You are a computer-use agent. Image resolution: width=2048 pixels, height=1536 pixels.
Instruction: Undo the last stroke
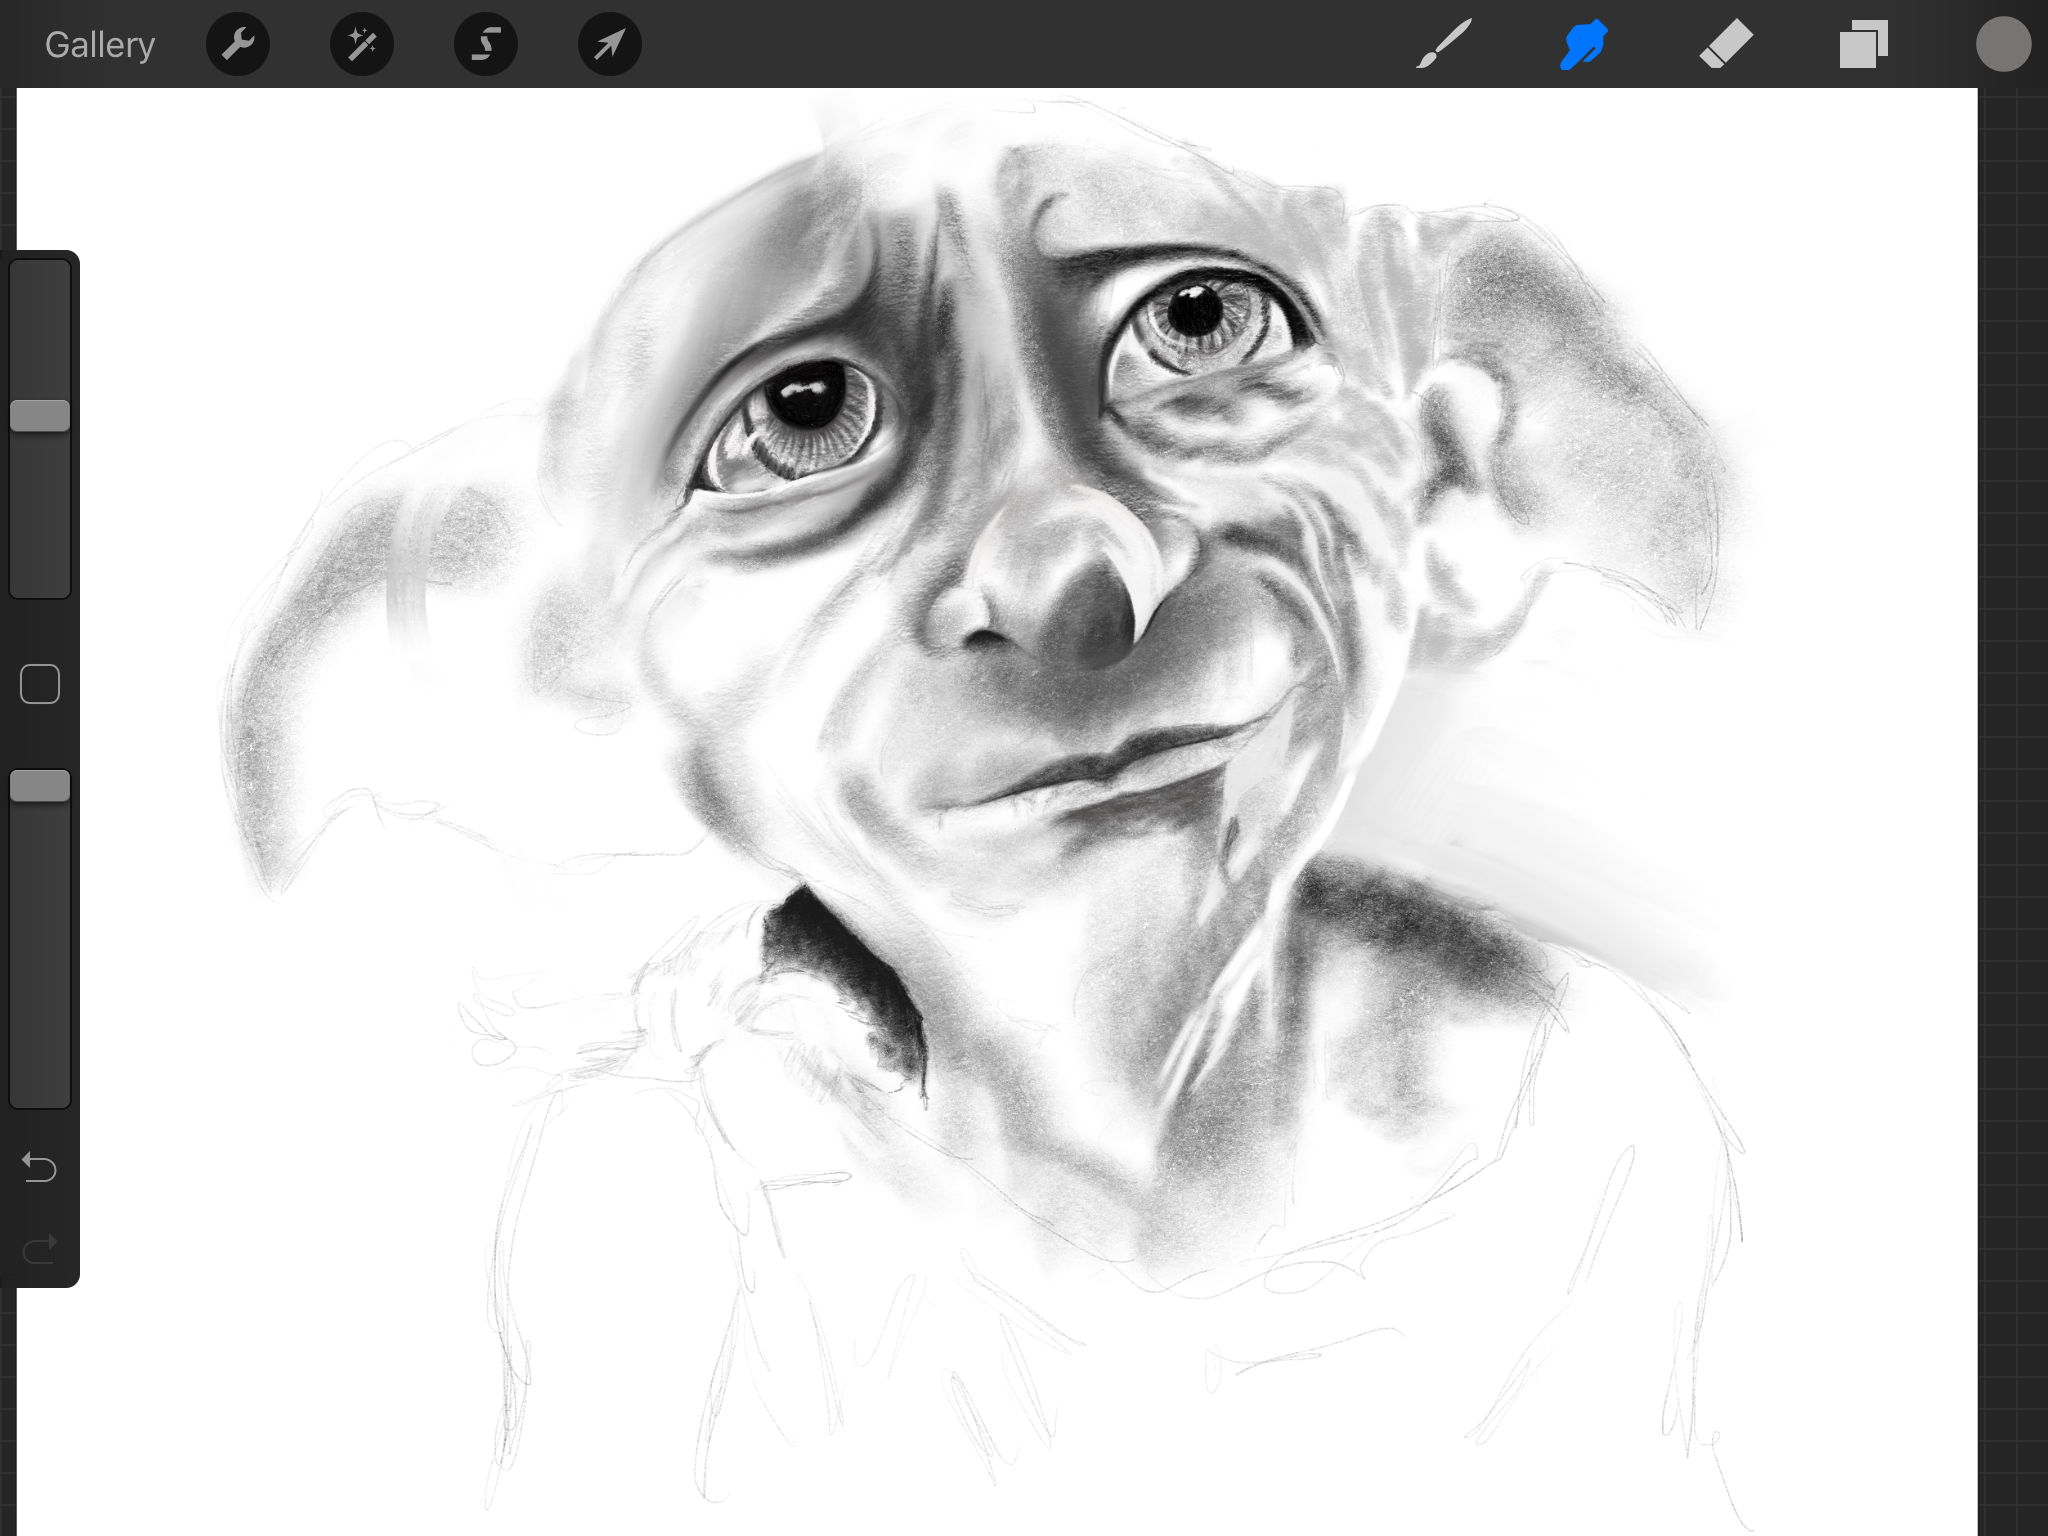tap(40, 1167)
